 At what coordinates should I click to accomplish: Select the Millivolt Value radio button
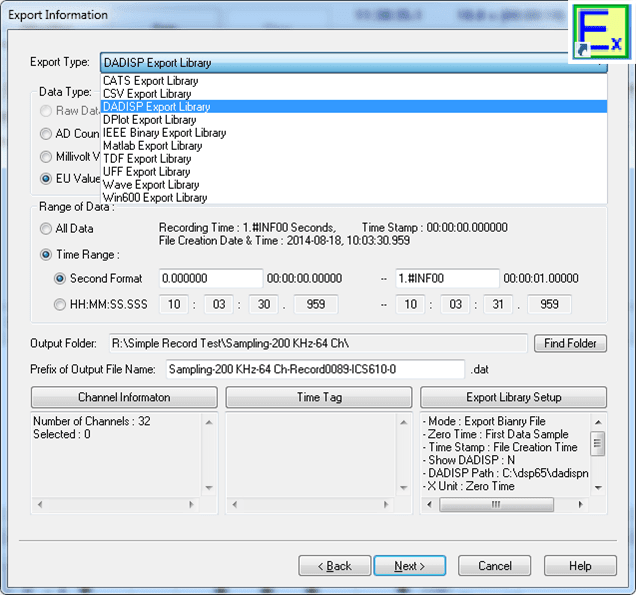46,157
